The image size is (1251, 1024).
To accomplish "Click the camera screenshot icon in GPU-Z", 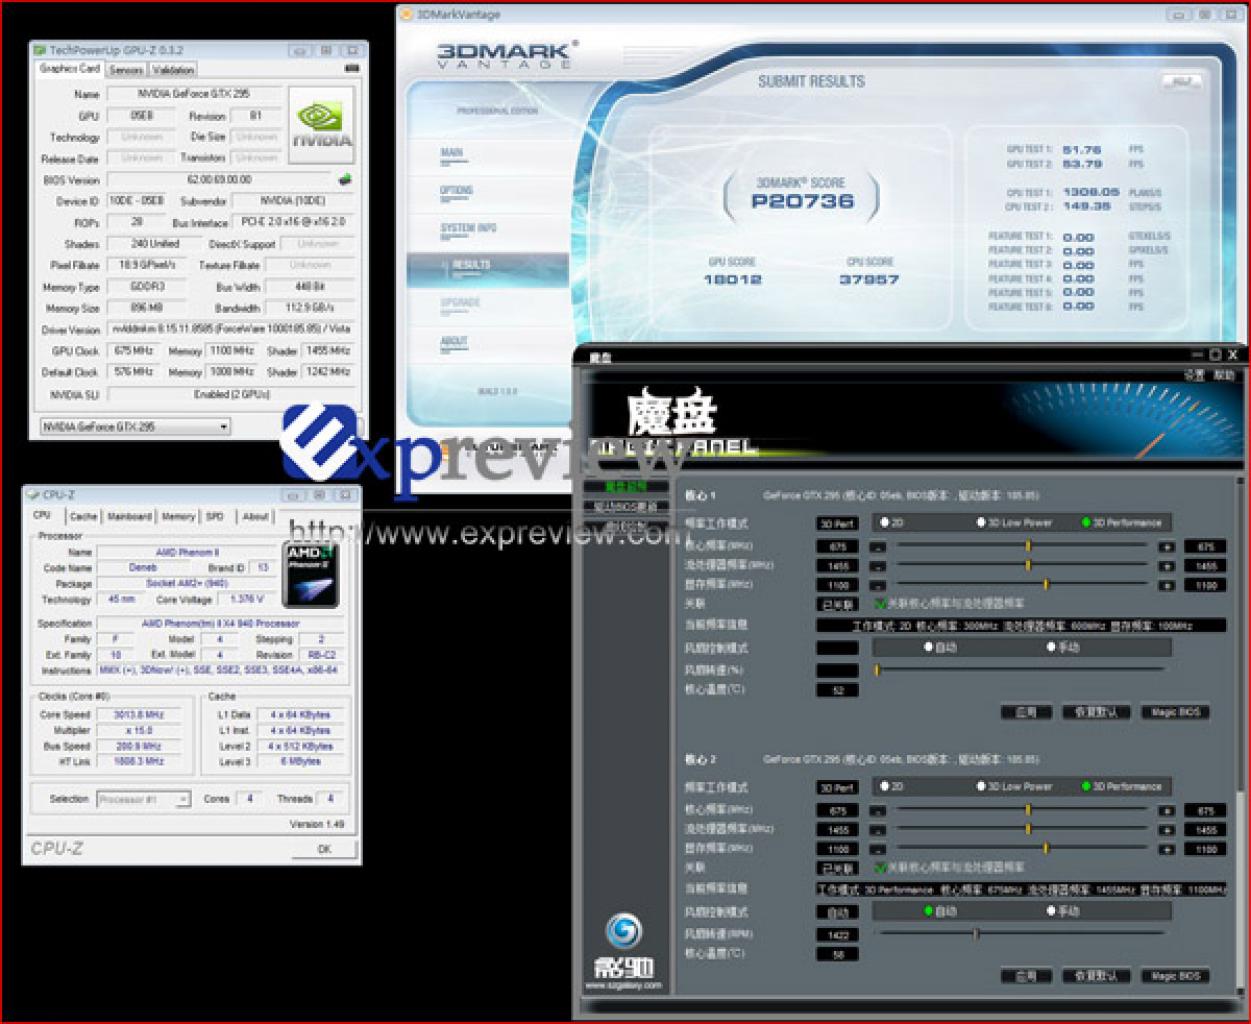I will click(351, 69).
